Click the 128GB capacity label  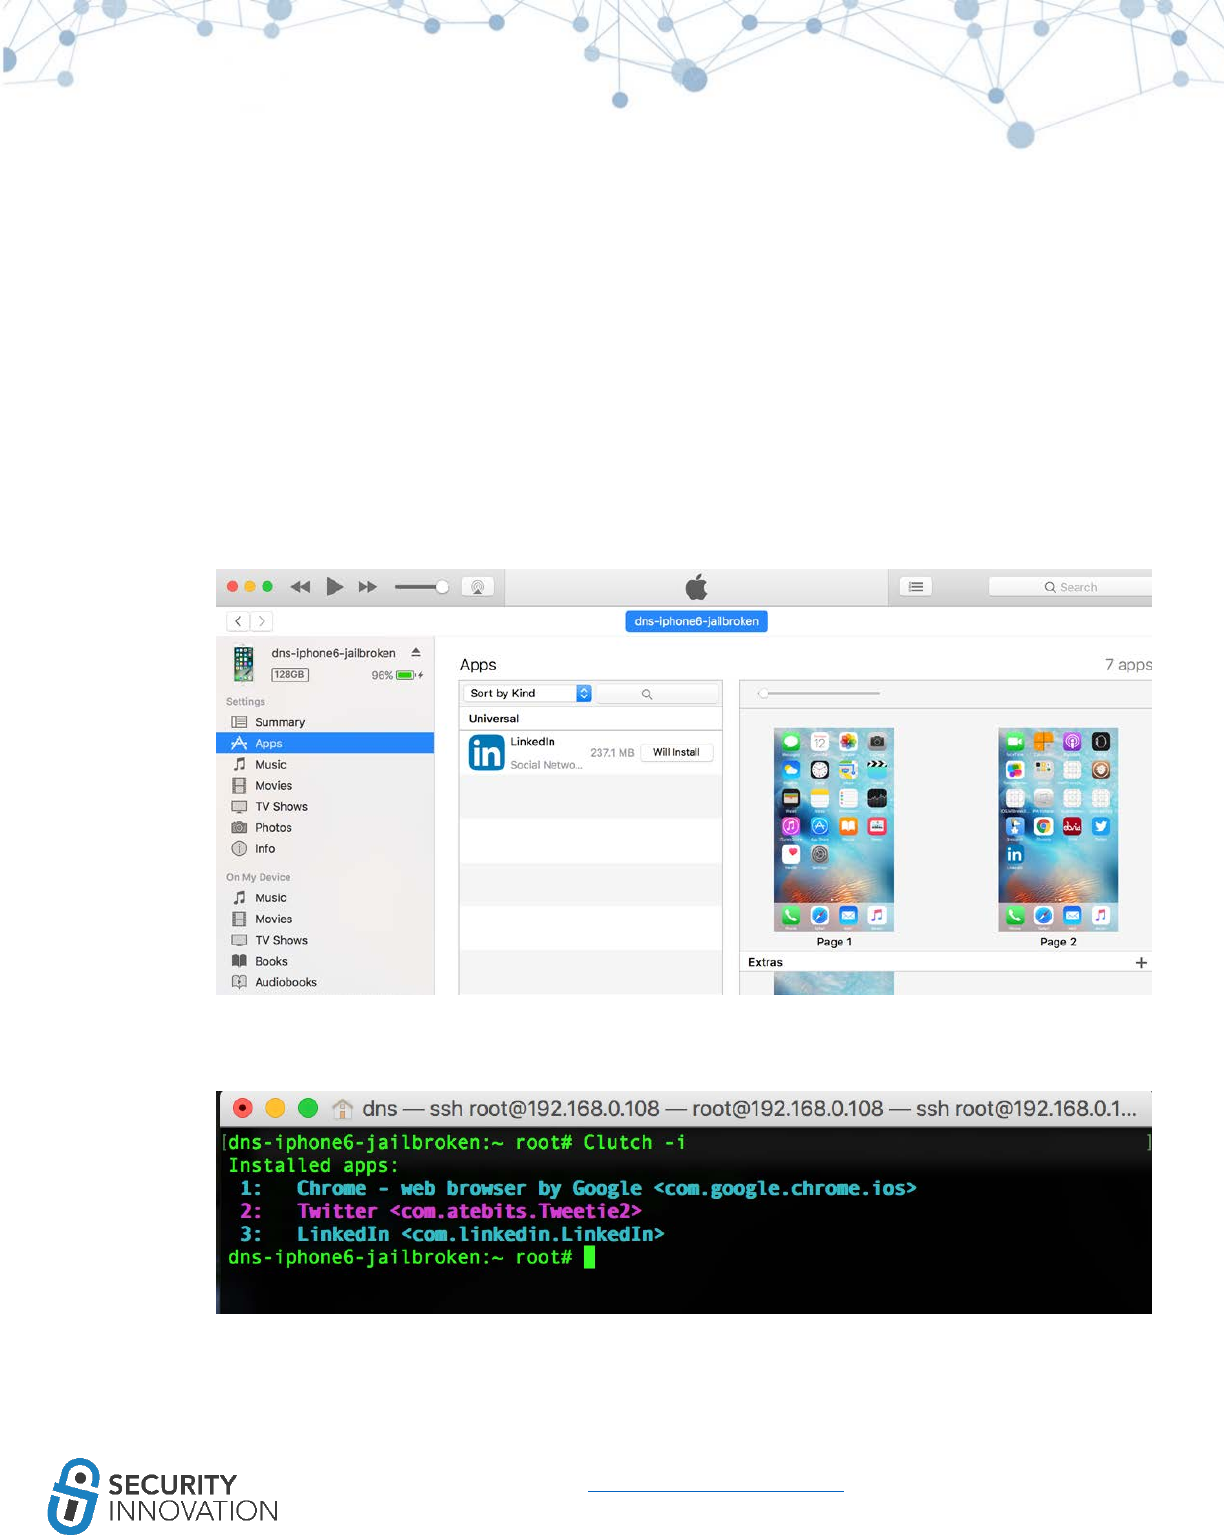[x=290, y=675]
